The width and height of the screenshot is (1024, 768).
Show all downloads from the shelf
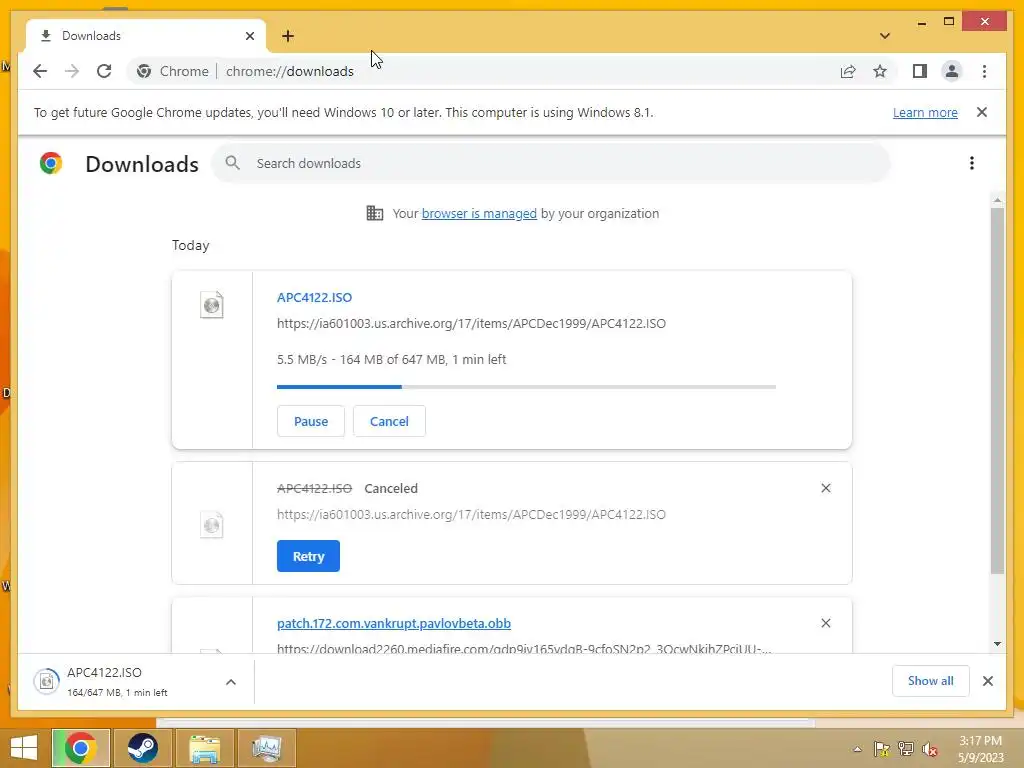pyautogui.click(x=930, y=681)
